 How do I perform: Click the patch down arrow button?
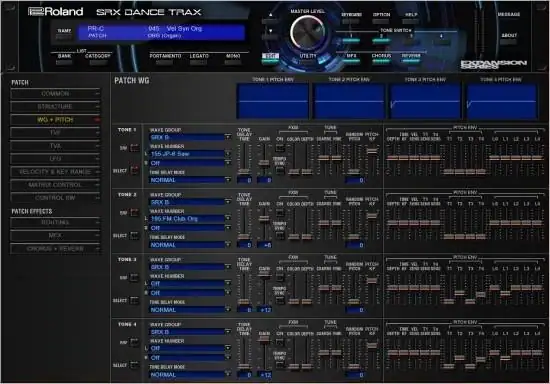pos(270,37)
